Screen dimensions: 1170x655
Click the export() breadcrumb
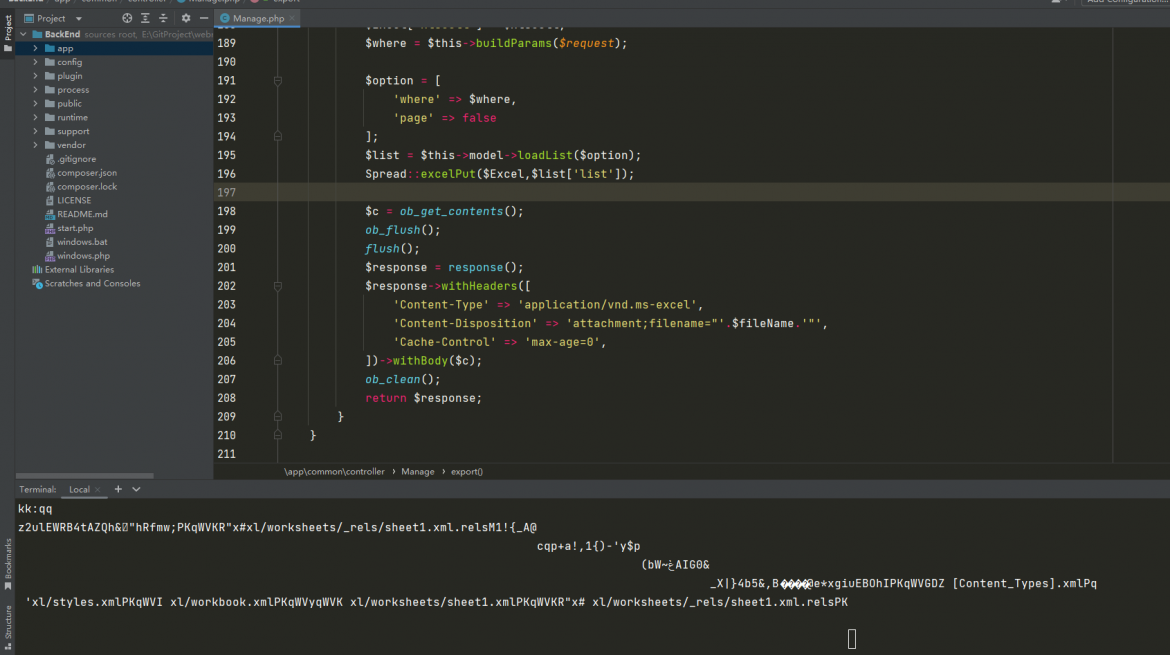(x=466, y=471)
